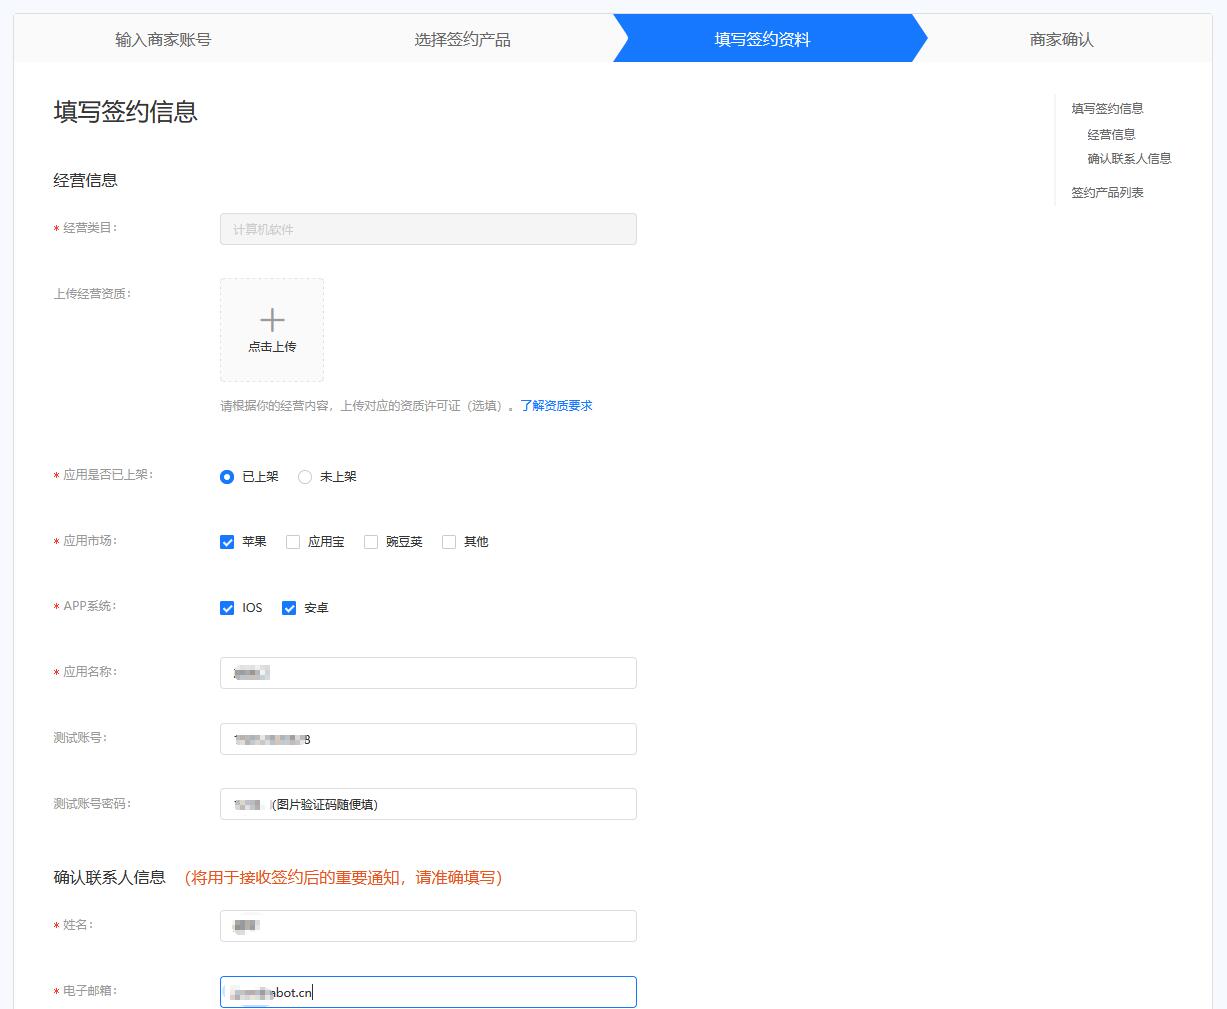Click the 测试账号密码 input field

[x=428, y=804]
